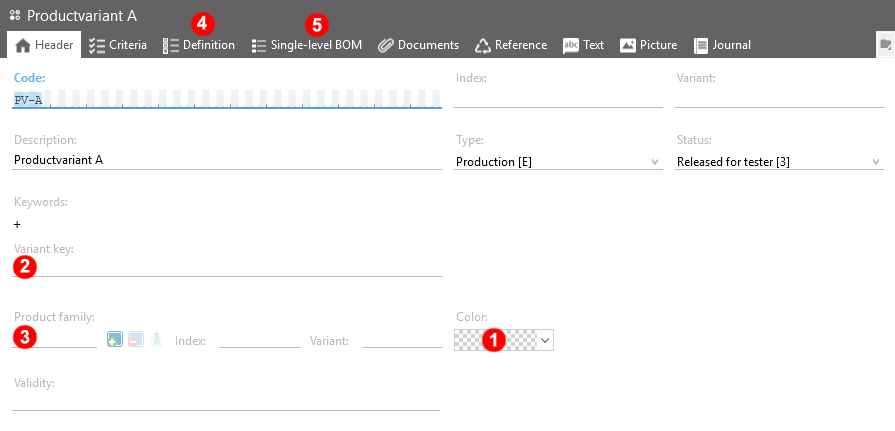Click the remove product family icon
This screenshot has height=431, width=895.
135,340
